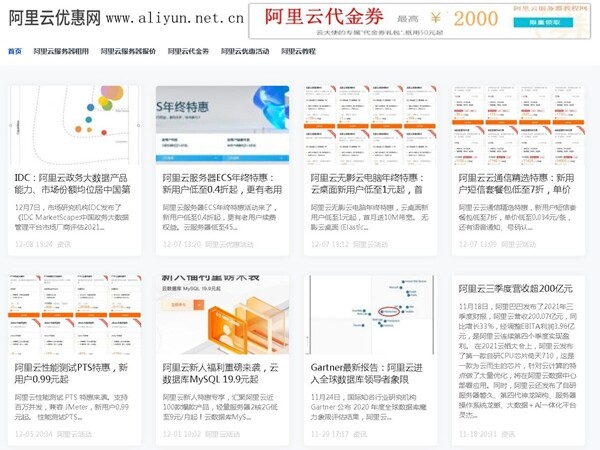Open the 云通信精选特惠 article thumbnail
600x450 pixels.
(518, 125)
